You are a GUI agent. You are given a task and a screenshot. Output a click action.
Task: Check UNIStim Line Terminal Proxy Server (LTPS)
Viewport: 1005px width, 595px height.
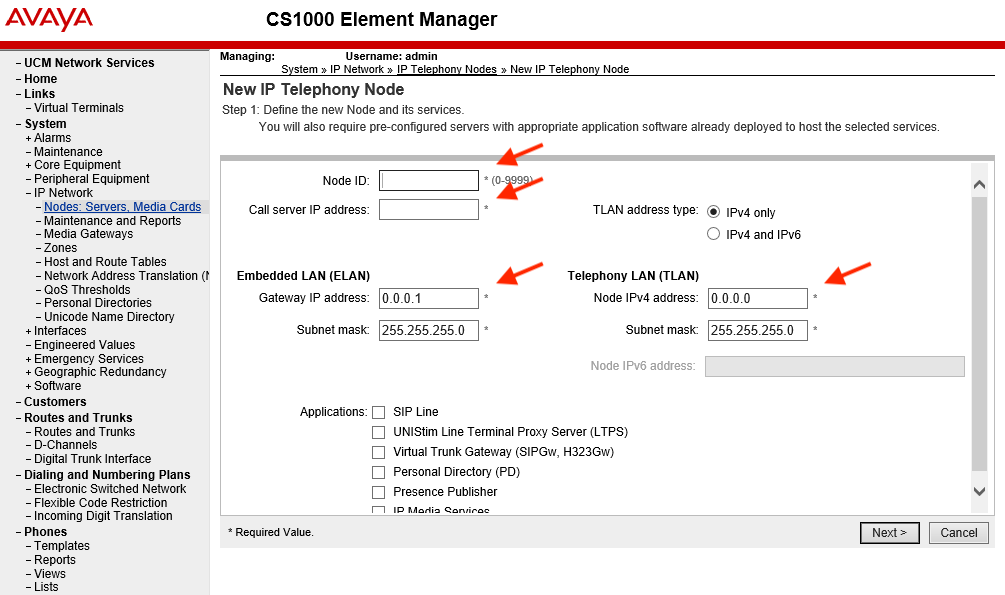(379, 432)
